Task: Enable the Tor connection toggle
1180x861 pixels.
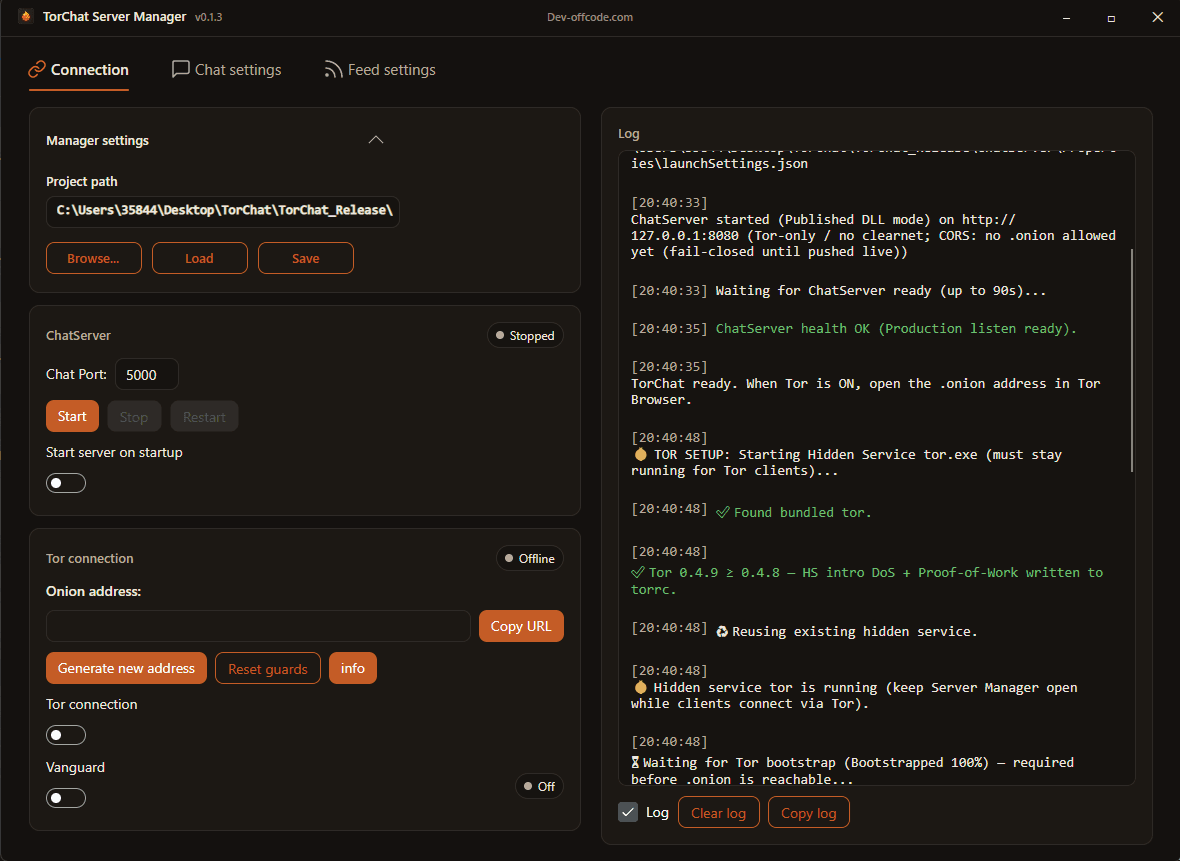Action: point(65,735)
